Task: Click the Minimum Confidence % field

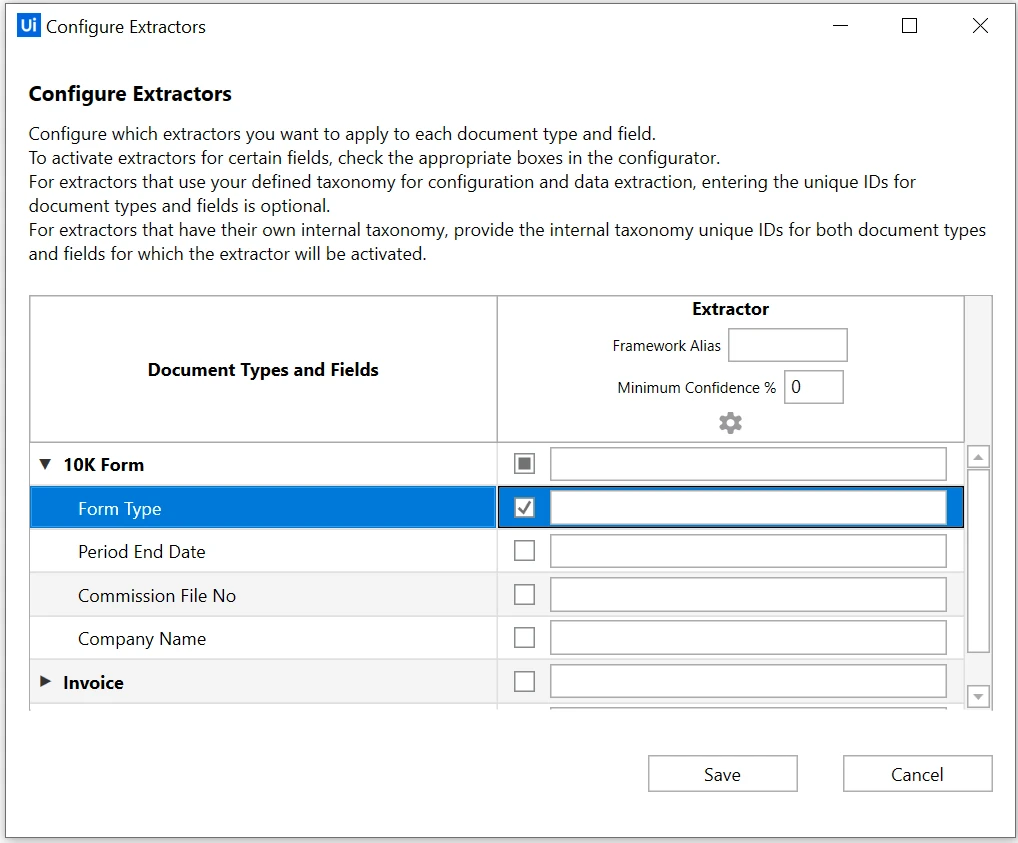Action: (813, 387)
